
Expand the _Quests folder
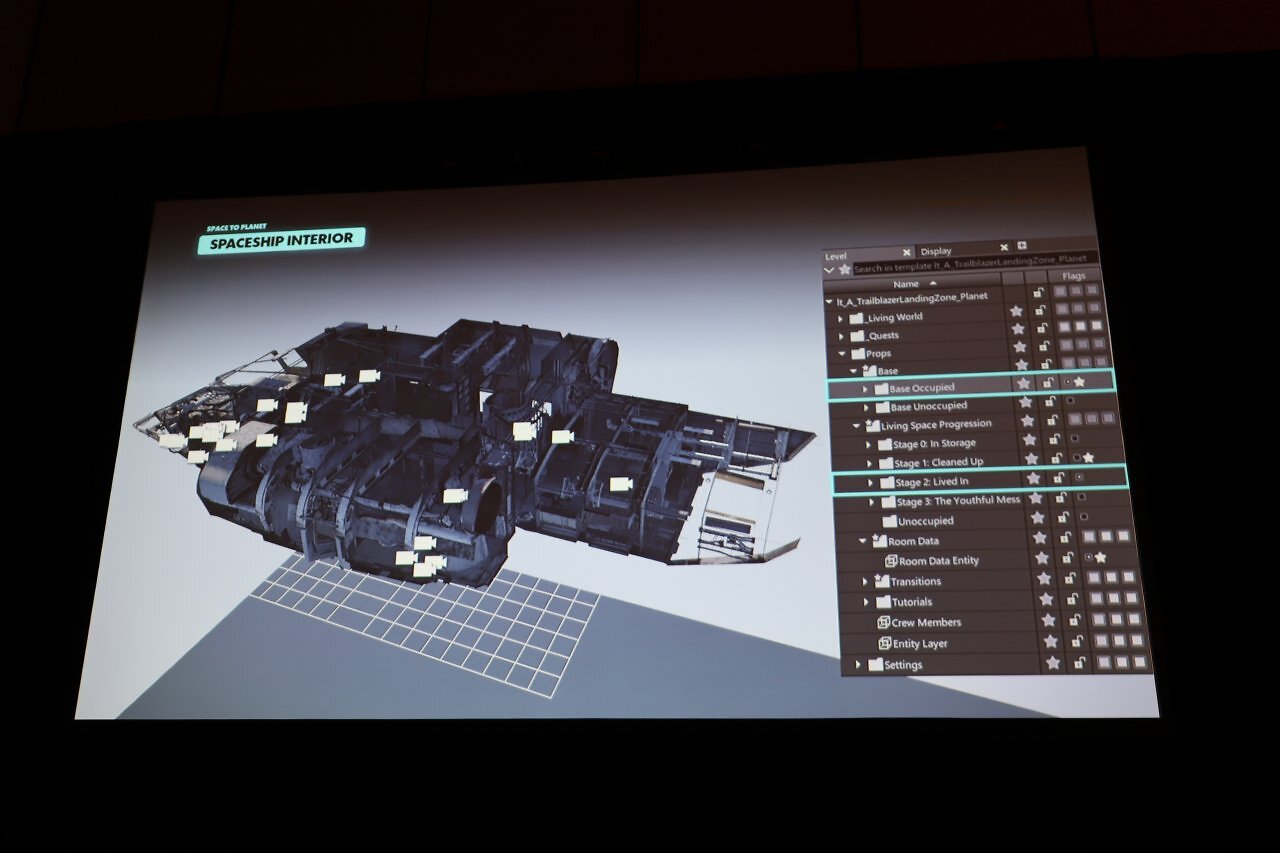[842, 336]
